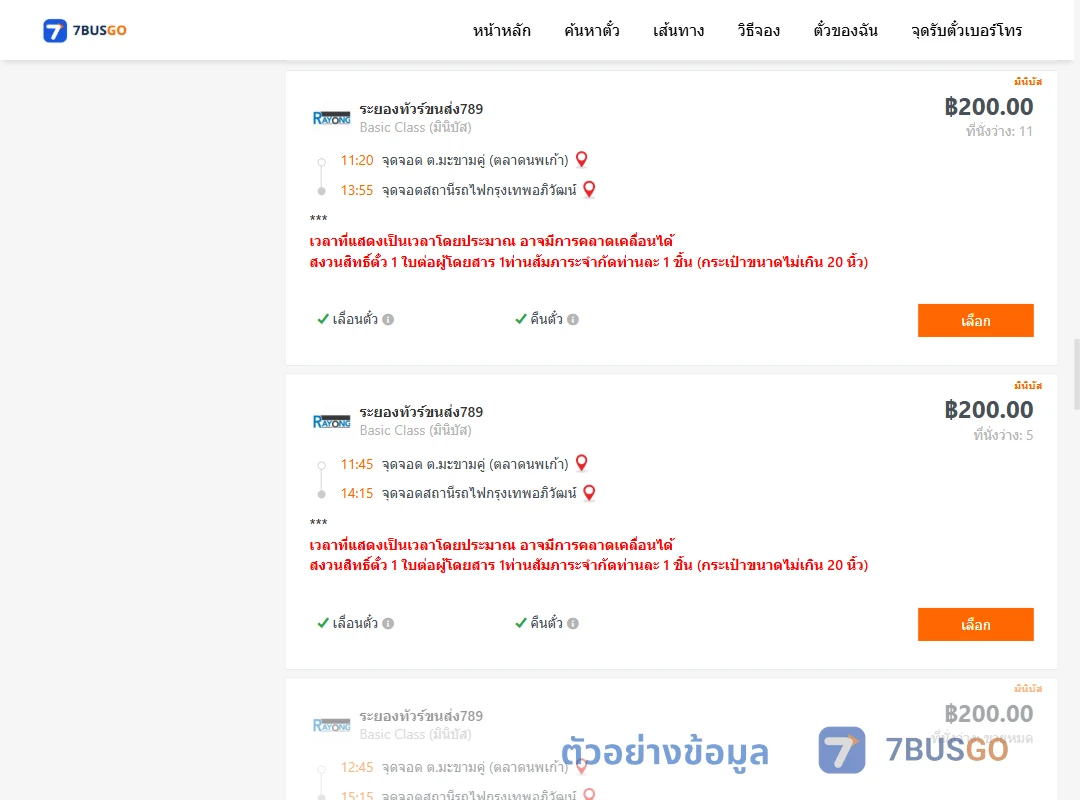
Task: Click the page scrollbar thumb on the right
Action: 1077,373
